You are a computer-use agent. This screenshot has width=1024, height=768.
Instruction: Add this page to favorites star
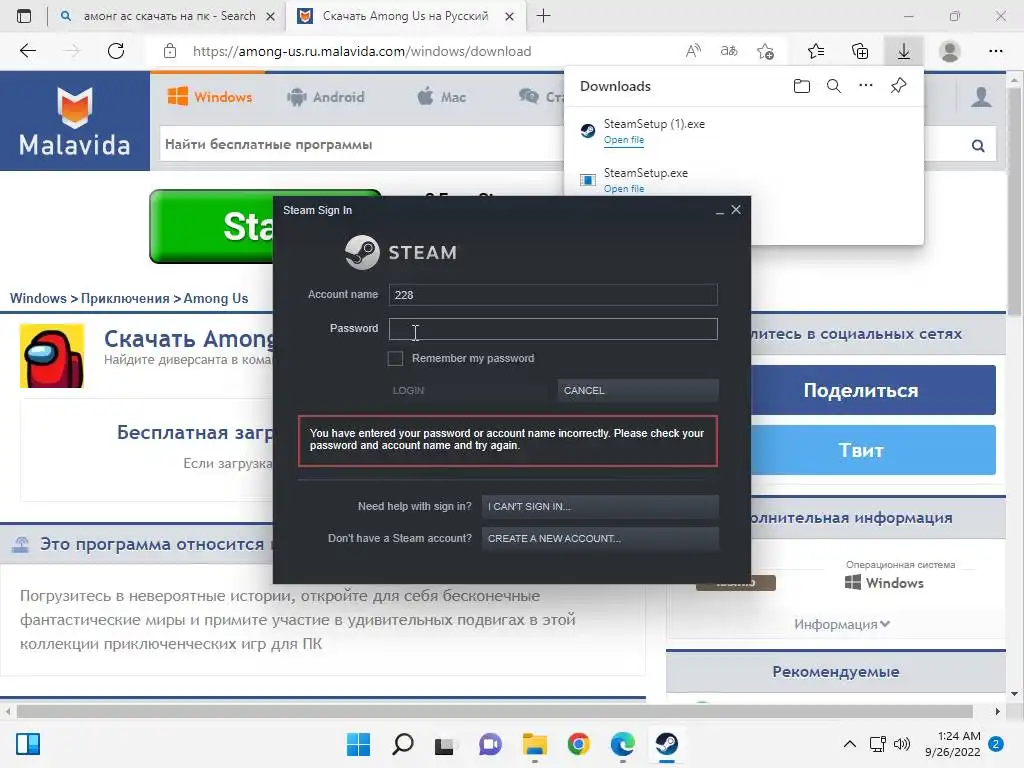765,51
